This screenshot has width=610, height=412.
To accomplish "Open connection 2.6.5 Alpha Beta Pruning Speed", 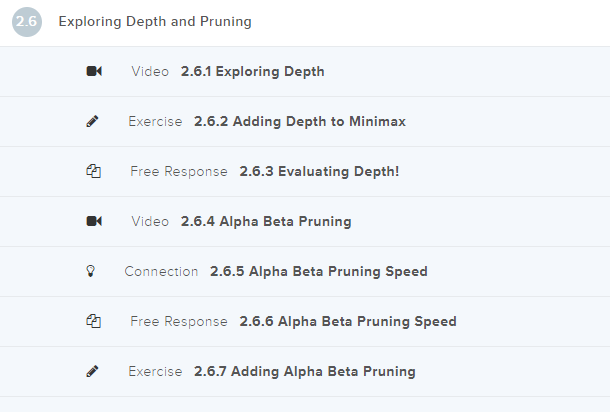I will (318, 272).
